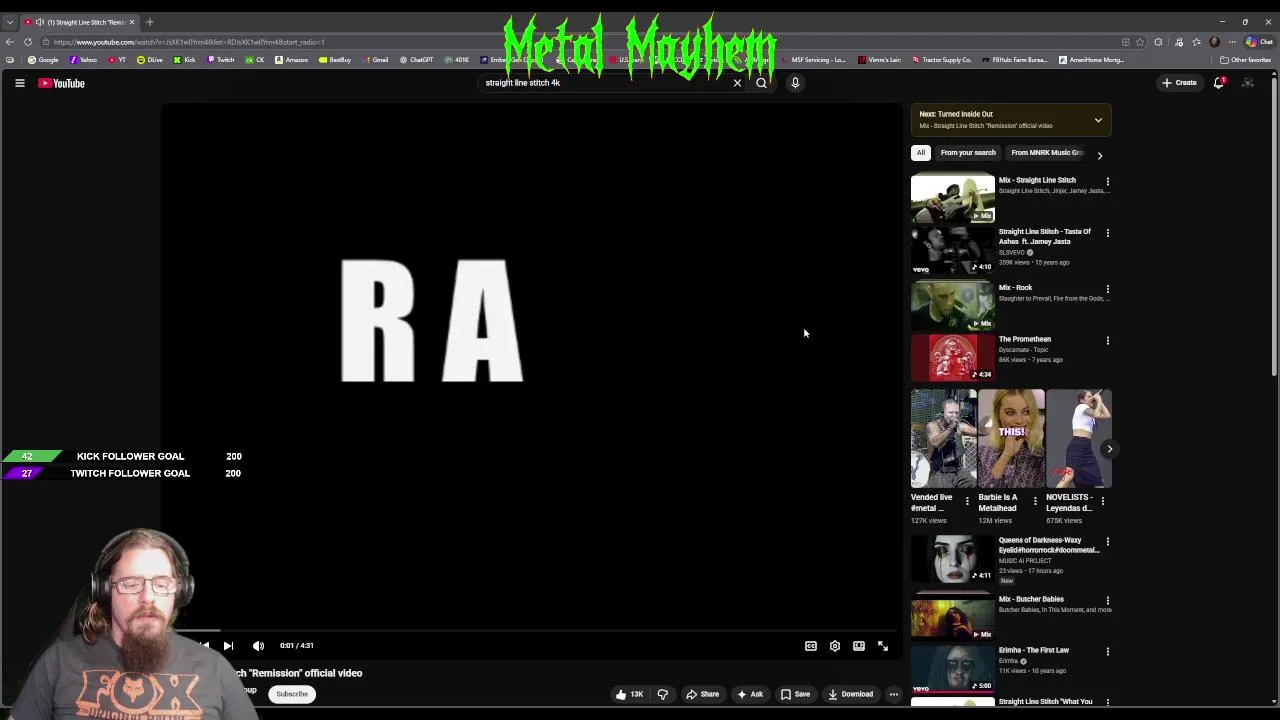Open the Mix - Rock thumbnail
The height and width of the screenshot is (720, 1280).
[953, 305]
